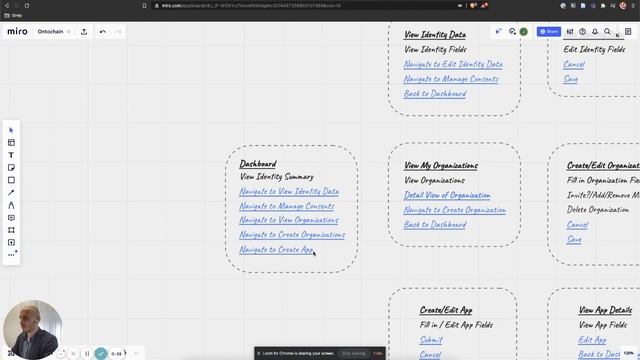Open the notes panel icon at top right
640x360 pixels.
pos(628,31)
